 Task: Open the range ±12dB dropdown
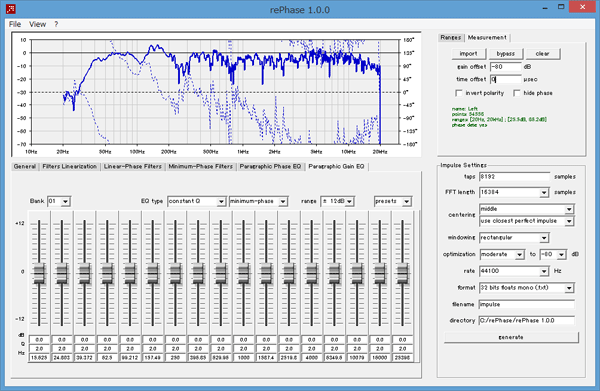pos(338,201)
